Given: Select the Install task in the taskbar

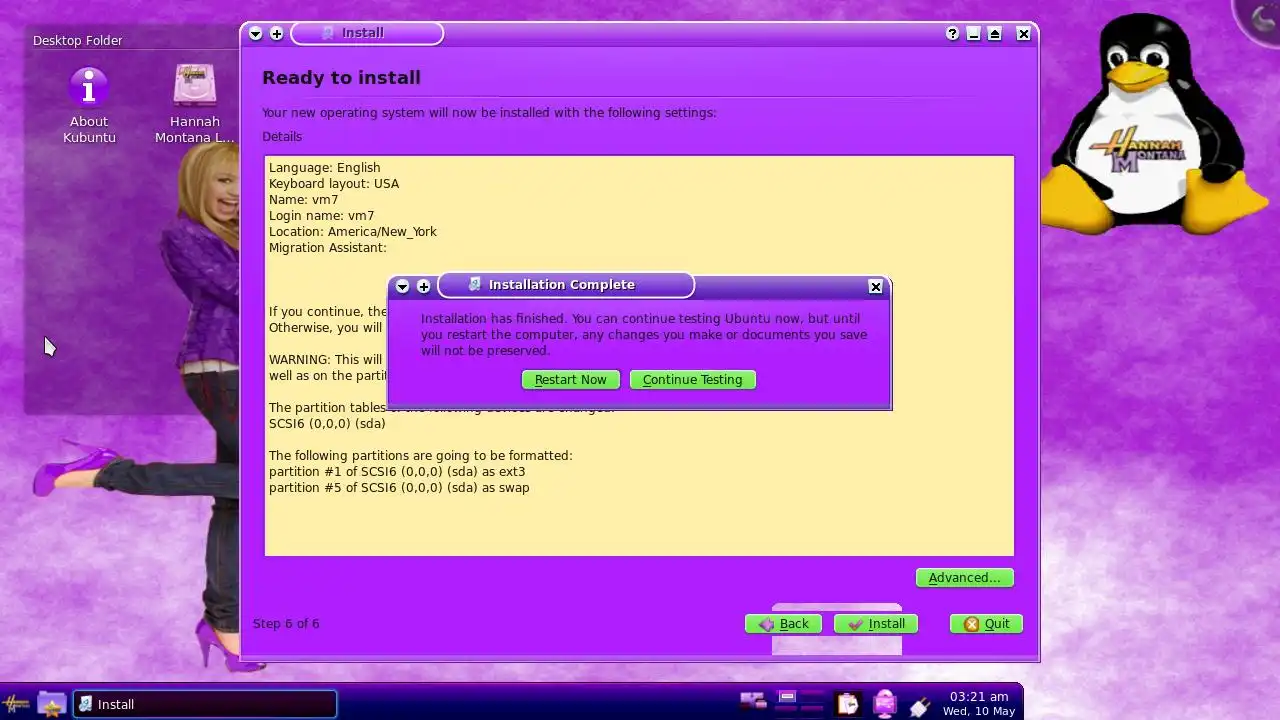Looking at the screenshot, I should [x=205, y=704].
